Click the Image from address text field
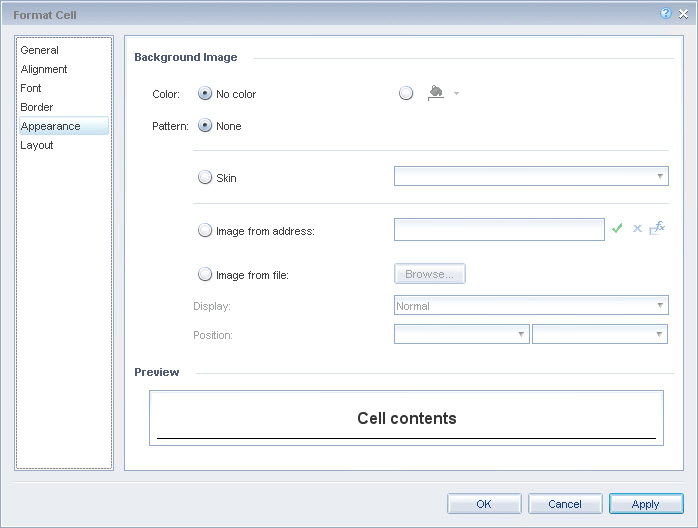 coord(499,230)
